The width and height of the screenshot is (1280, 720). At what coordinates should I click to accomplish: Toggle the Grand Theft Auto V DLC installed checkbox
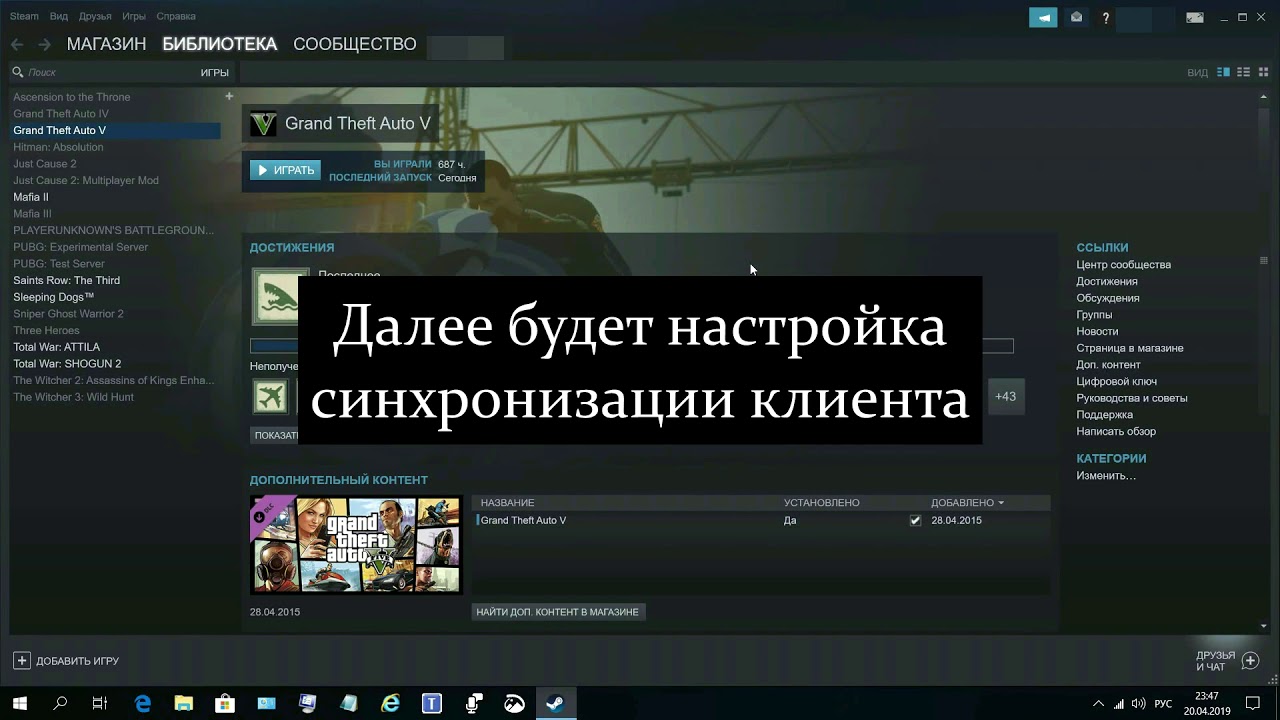pos(915,520)
